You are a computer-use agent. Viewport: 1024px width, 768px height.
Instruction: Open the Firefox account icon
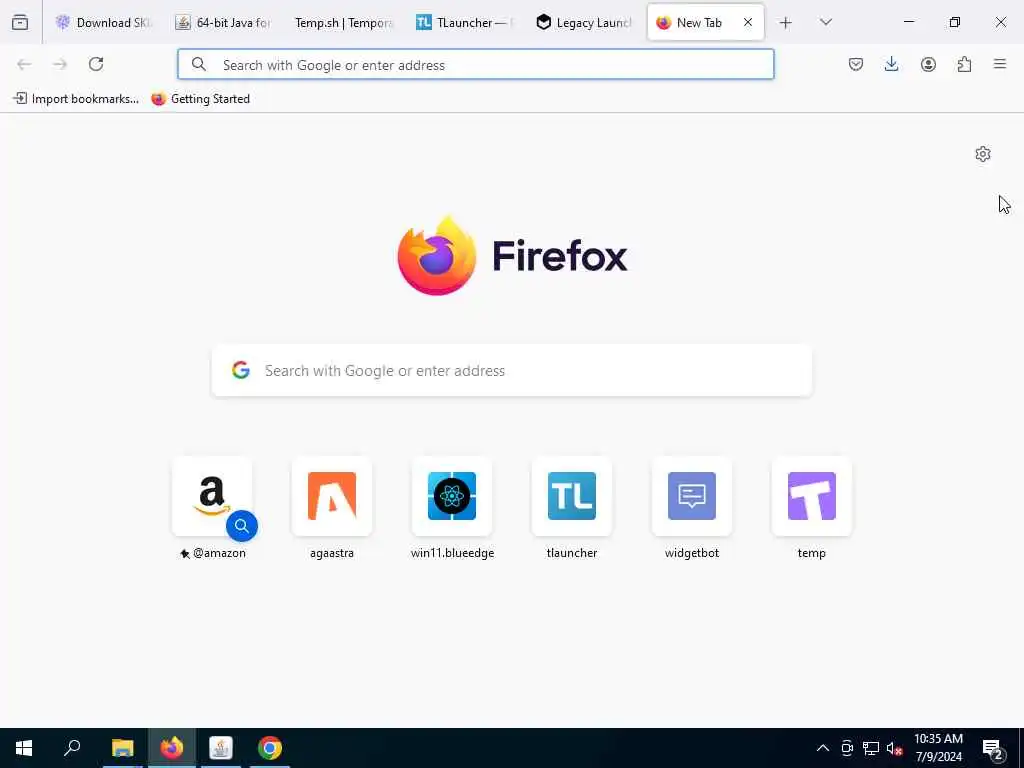click(x=928, y=64)
